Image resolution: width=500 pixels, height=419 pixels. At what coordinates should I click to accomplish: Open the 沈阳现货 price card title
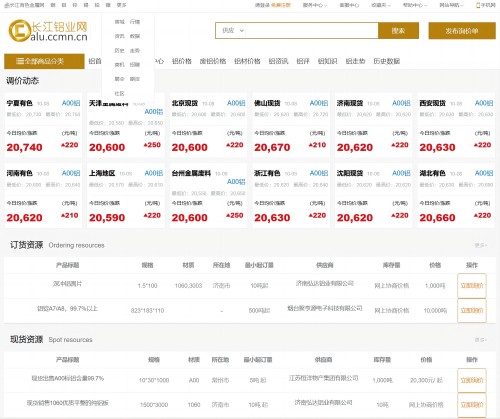[350, 173]
